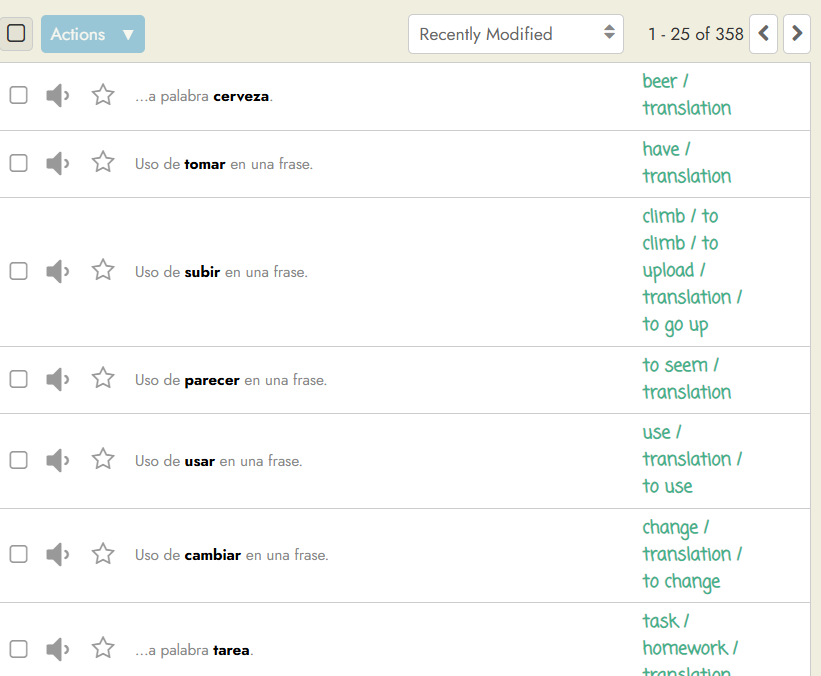Open the 'beer / translation' link
821x676 pixels.
click(x=686, y=95)
